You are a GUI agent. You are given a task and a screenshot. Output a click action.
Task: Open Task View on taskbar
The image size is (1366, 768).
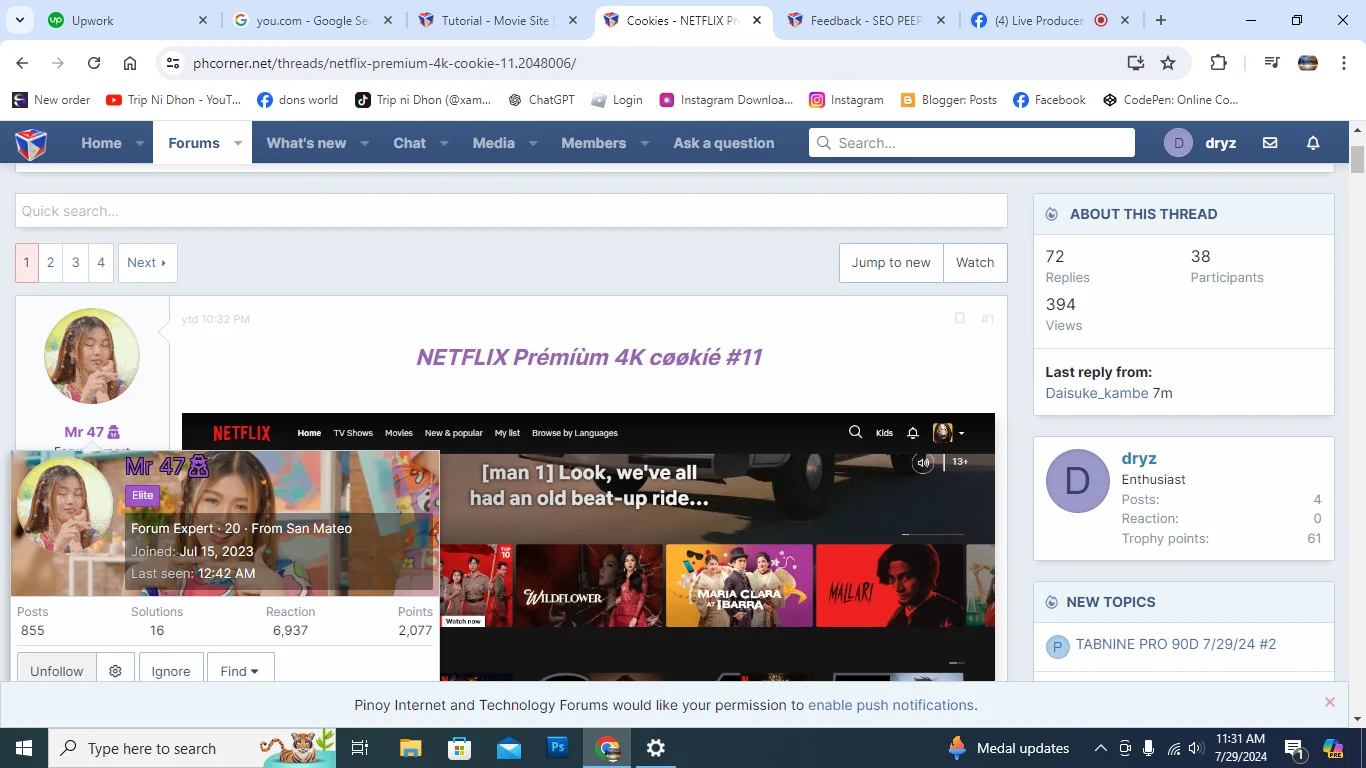click(361, 748)
